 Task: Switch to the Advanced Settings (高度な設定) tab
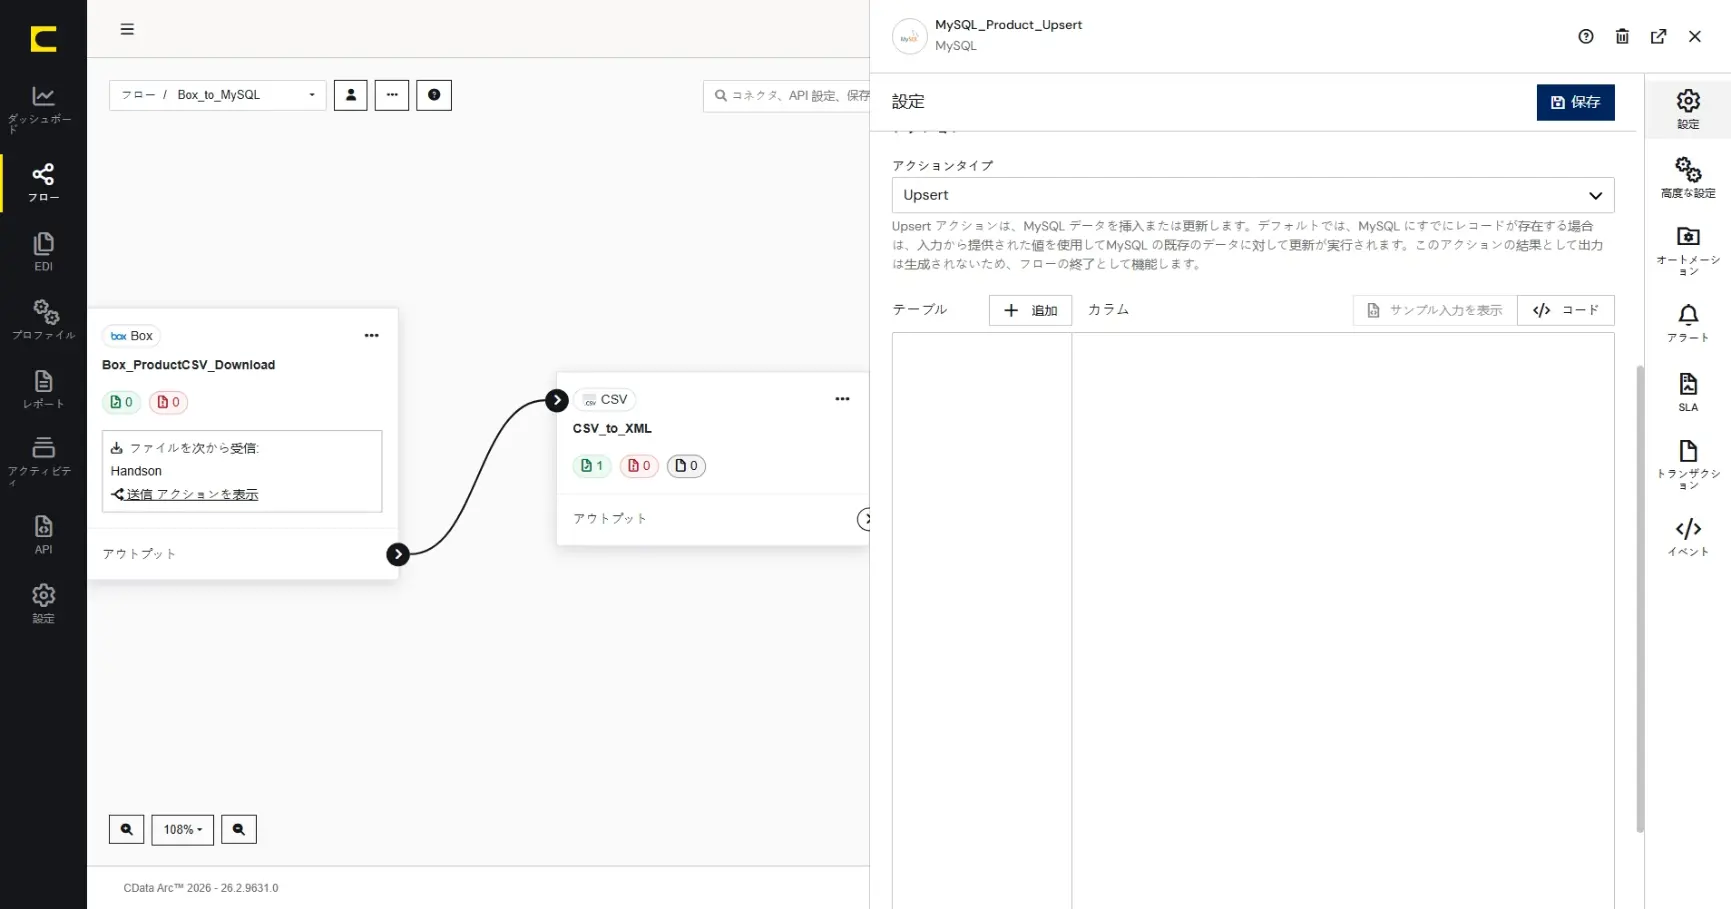coord(1688,178)
